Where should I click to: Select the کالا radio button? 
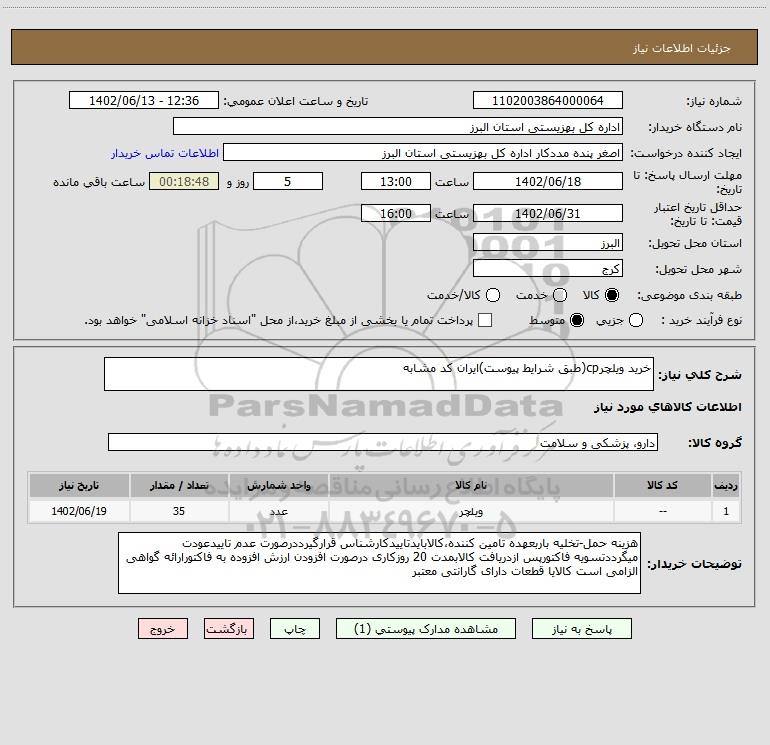pyautogui.click(x=612, y=295)
